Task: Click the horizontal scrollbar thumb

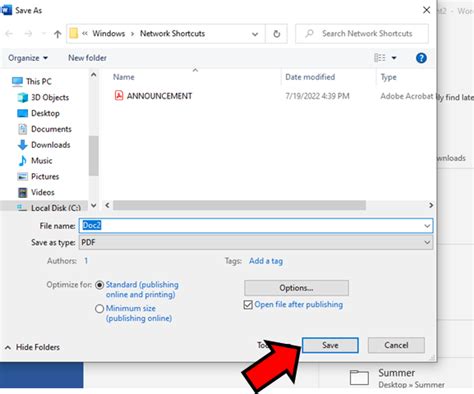Action: 239,205
